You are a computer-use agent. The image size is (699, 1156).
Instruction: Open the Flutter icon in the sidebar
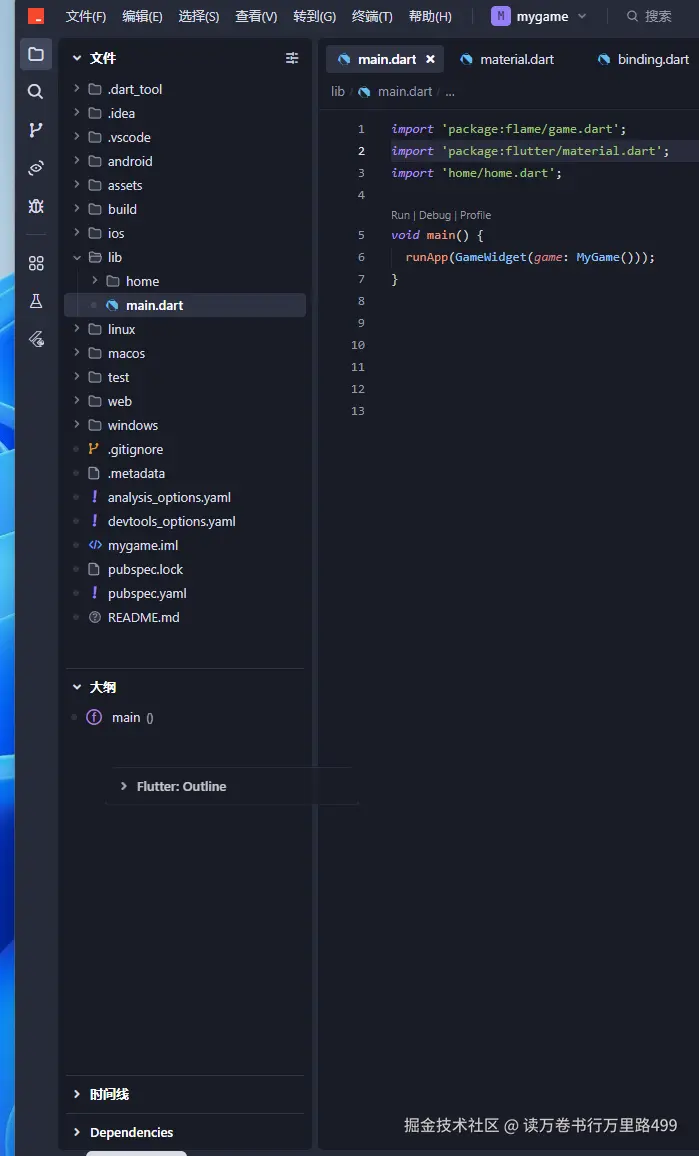[36, 339]
